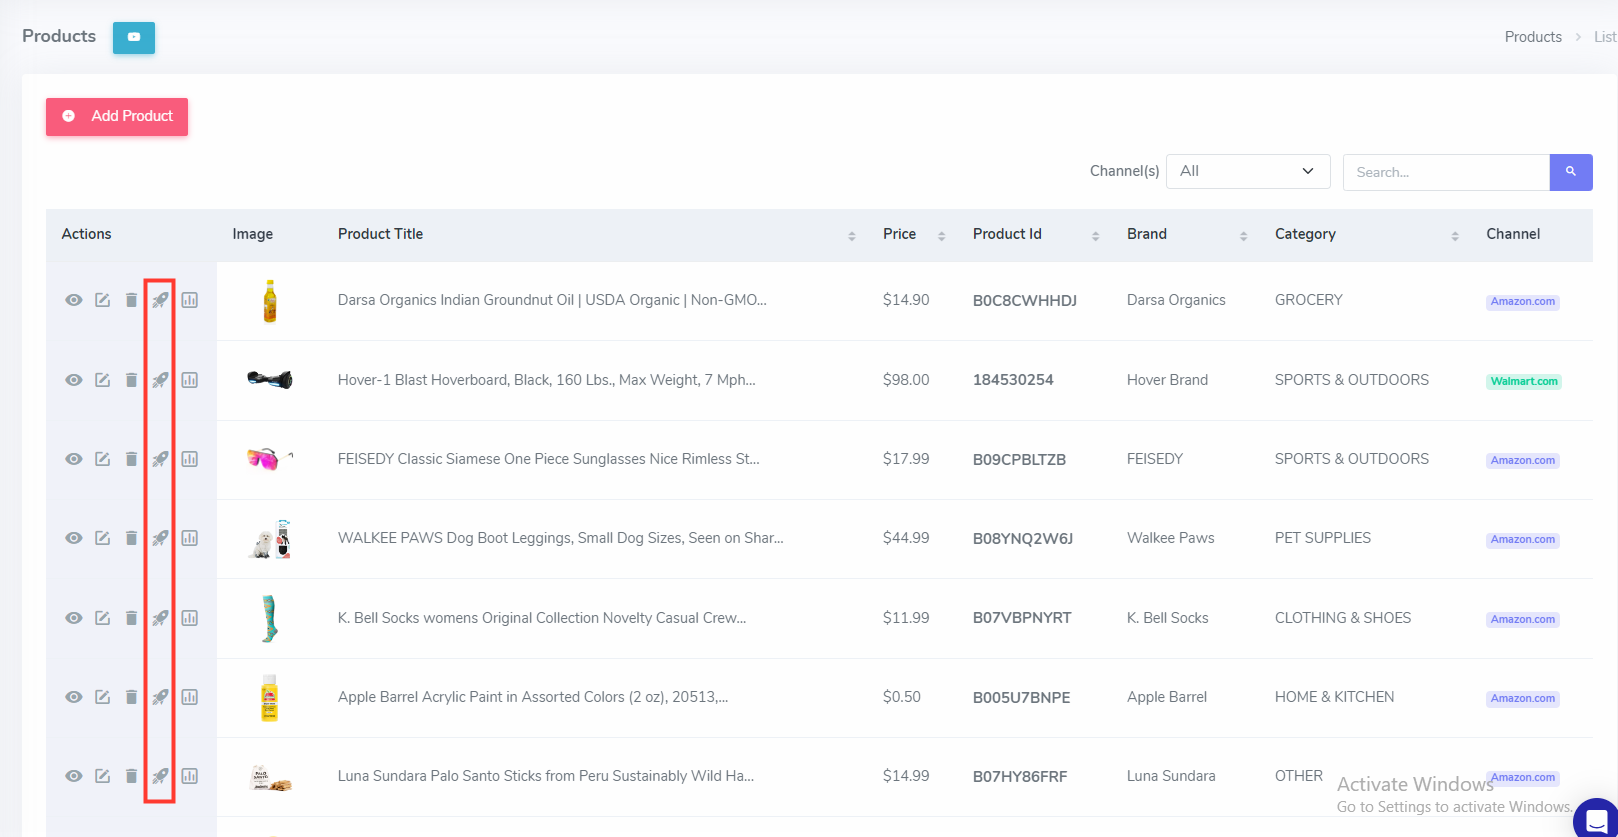Click the Products breadcrumb link
The width and height of the screenshot is (1618, 837).
[1532, 37]
